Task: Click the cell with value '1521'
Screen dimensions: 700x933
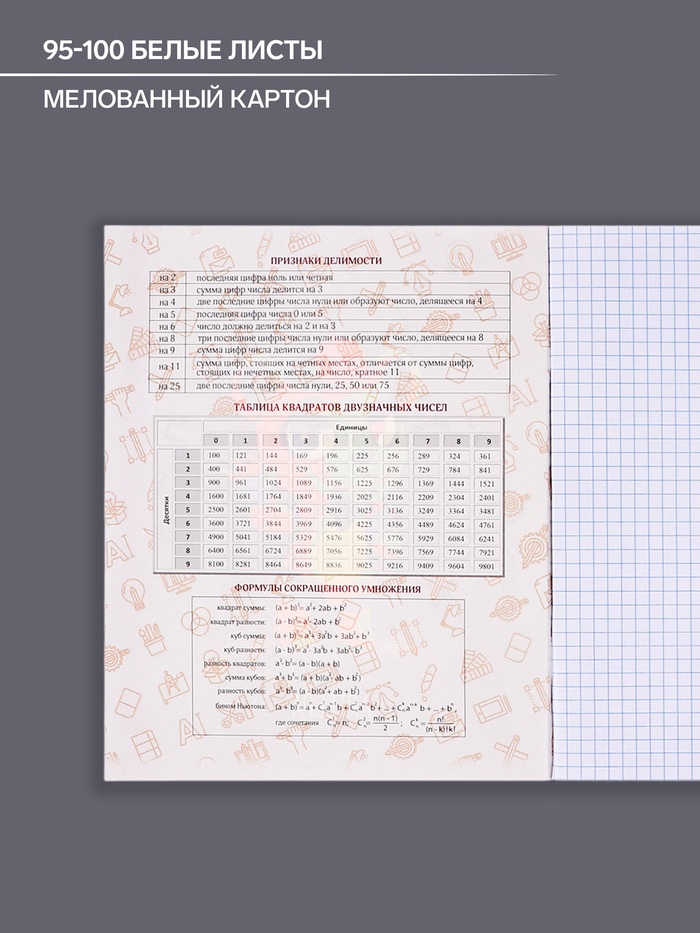Action: point(486,484)
